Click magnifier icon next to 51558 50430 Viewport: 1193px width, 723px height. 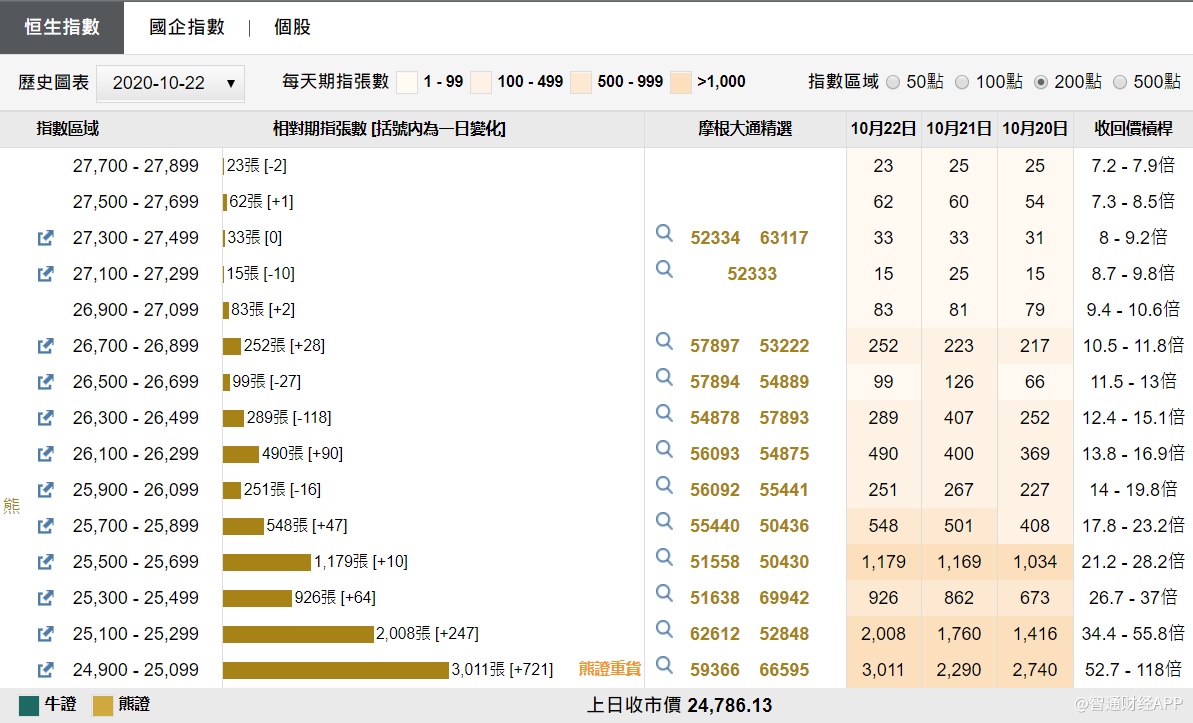tap(664, 557)
